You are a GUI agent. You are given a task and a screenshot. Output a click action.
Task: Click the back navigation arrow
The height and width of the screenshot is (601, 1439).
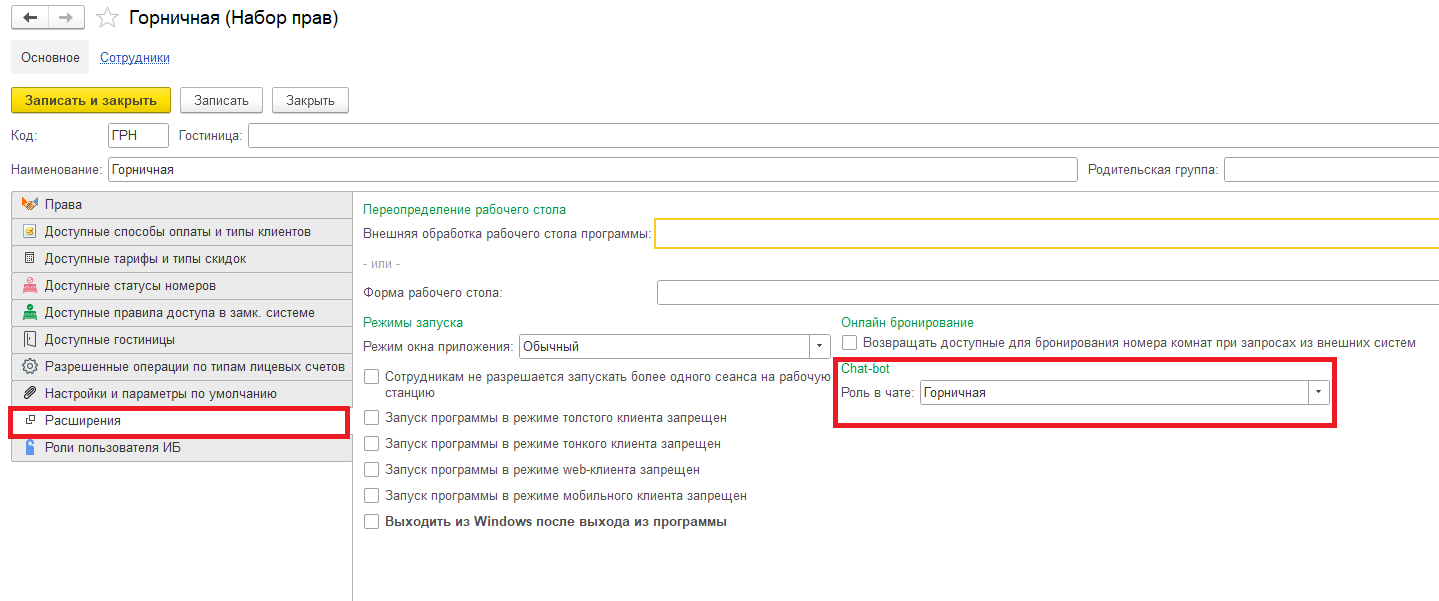click(29, 18)
